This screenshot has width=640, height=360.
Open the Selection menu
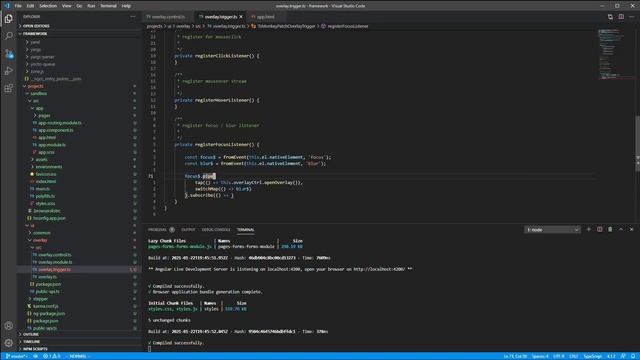click(48, 6)
